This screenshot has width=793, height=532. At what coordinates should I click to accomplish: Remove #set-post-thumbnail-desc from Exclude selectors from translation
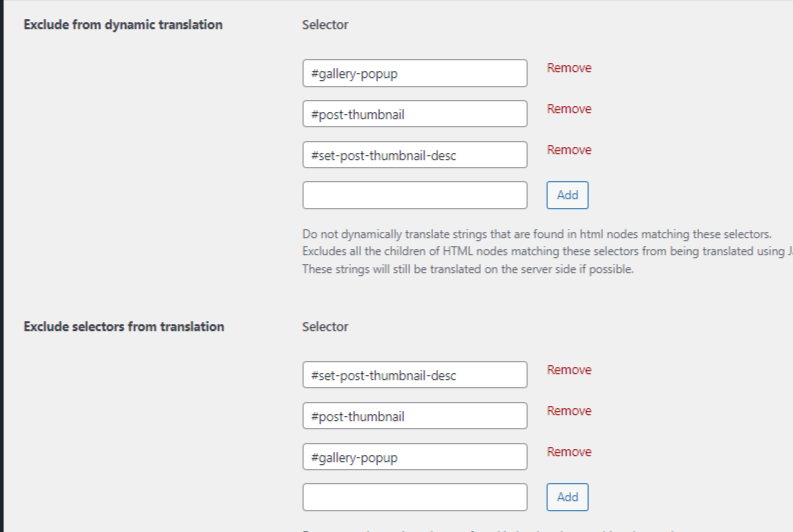click(x=569, y=370)
